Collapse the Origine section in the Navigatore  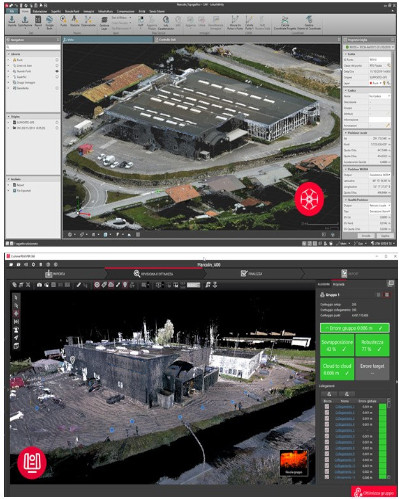pyautogui.click(x=9, y=117)
